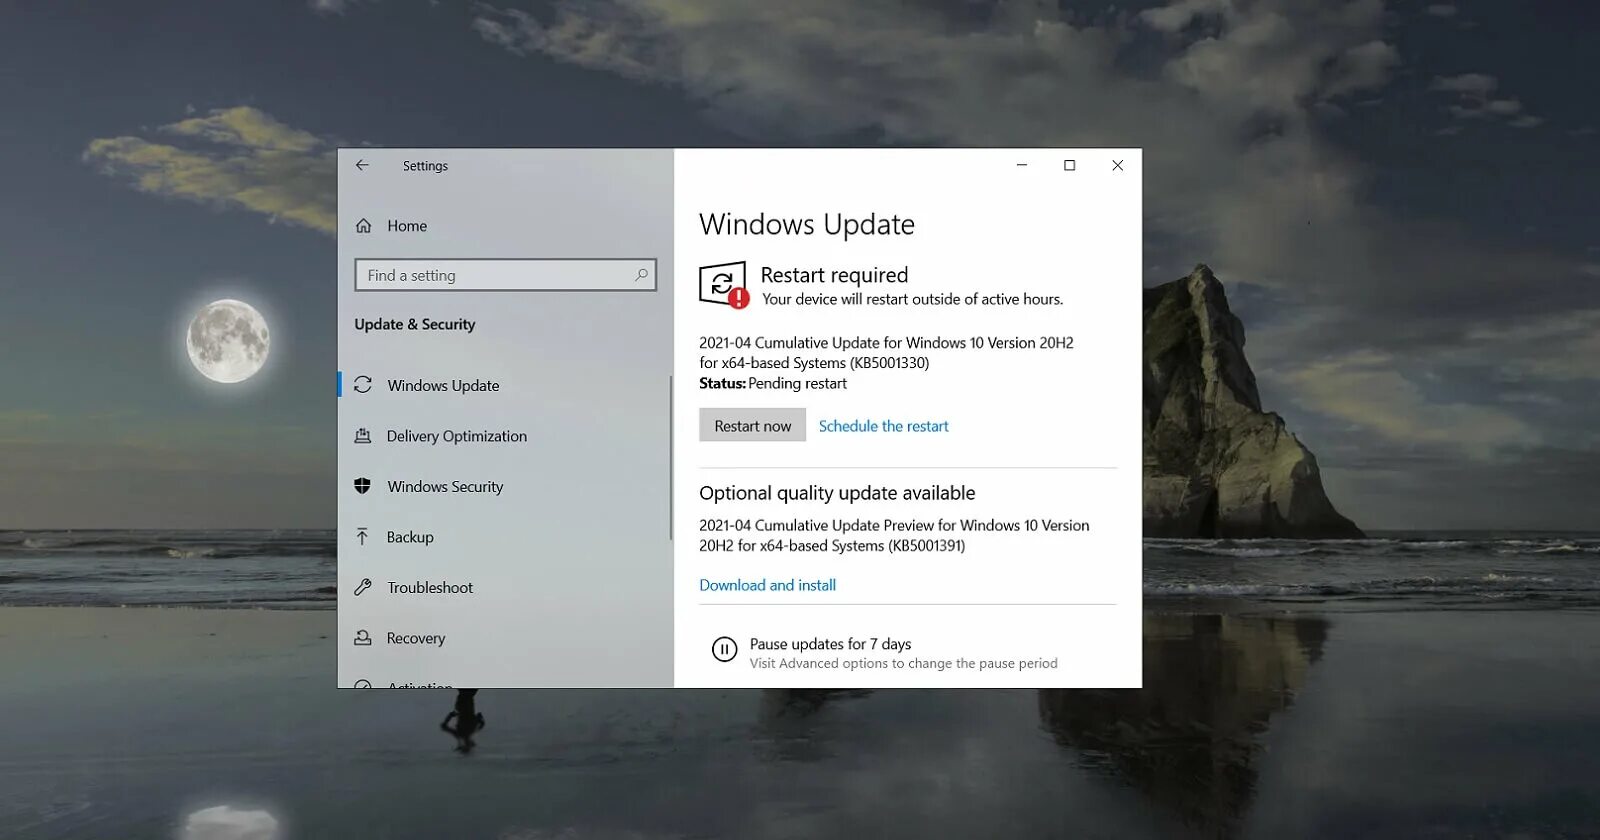This screenshot has width=1600, height=840.
Task: Click Schedule the restart link
Action: (x=883, y=426)
